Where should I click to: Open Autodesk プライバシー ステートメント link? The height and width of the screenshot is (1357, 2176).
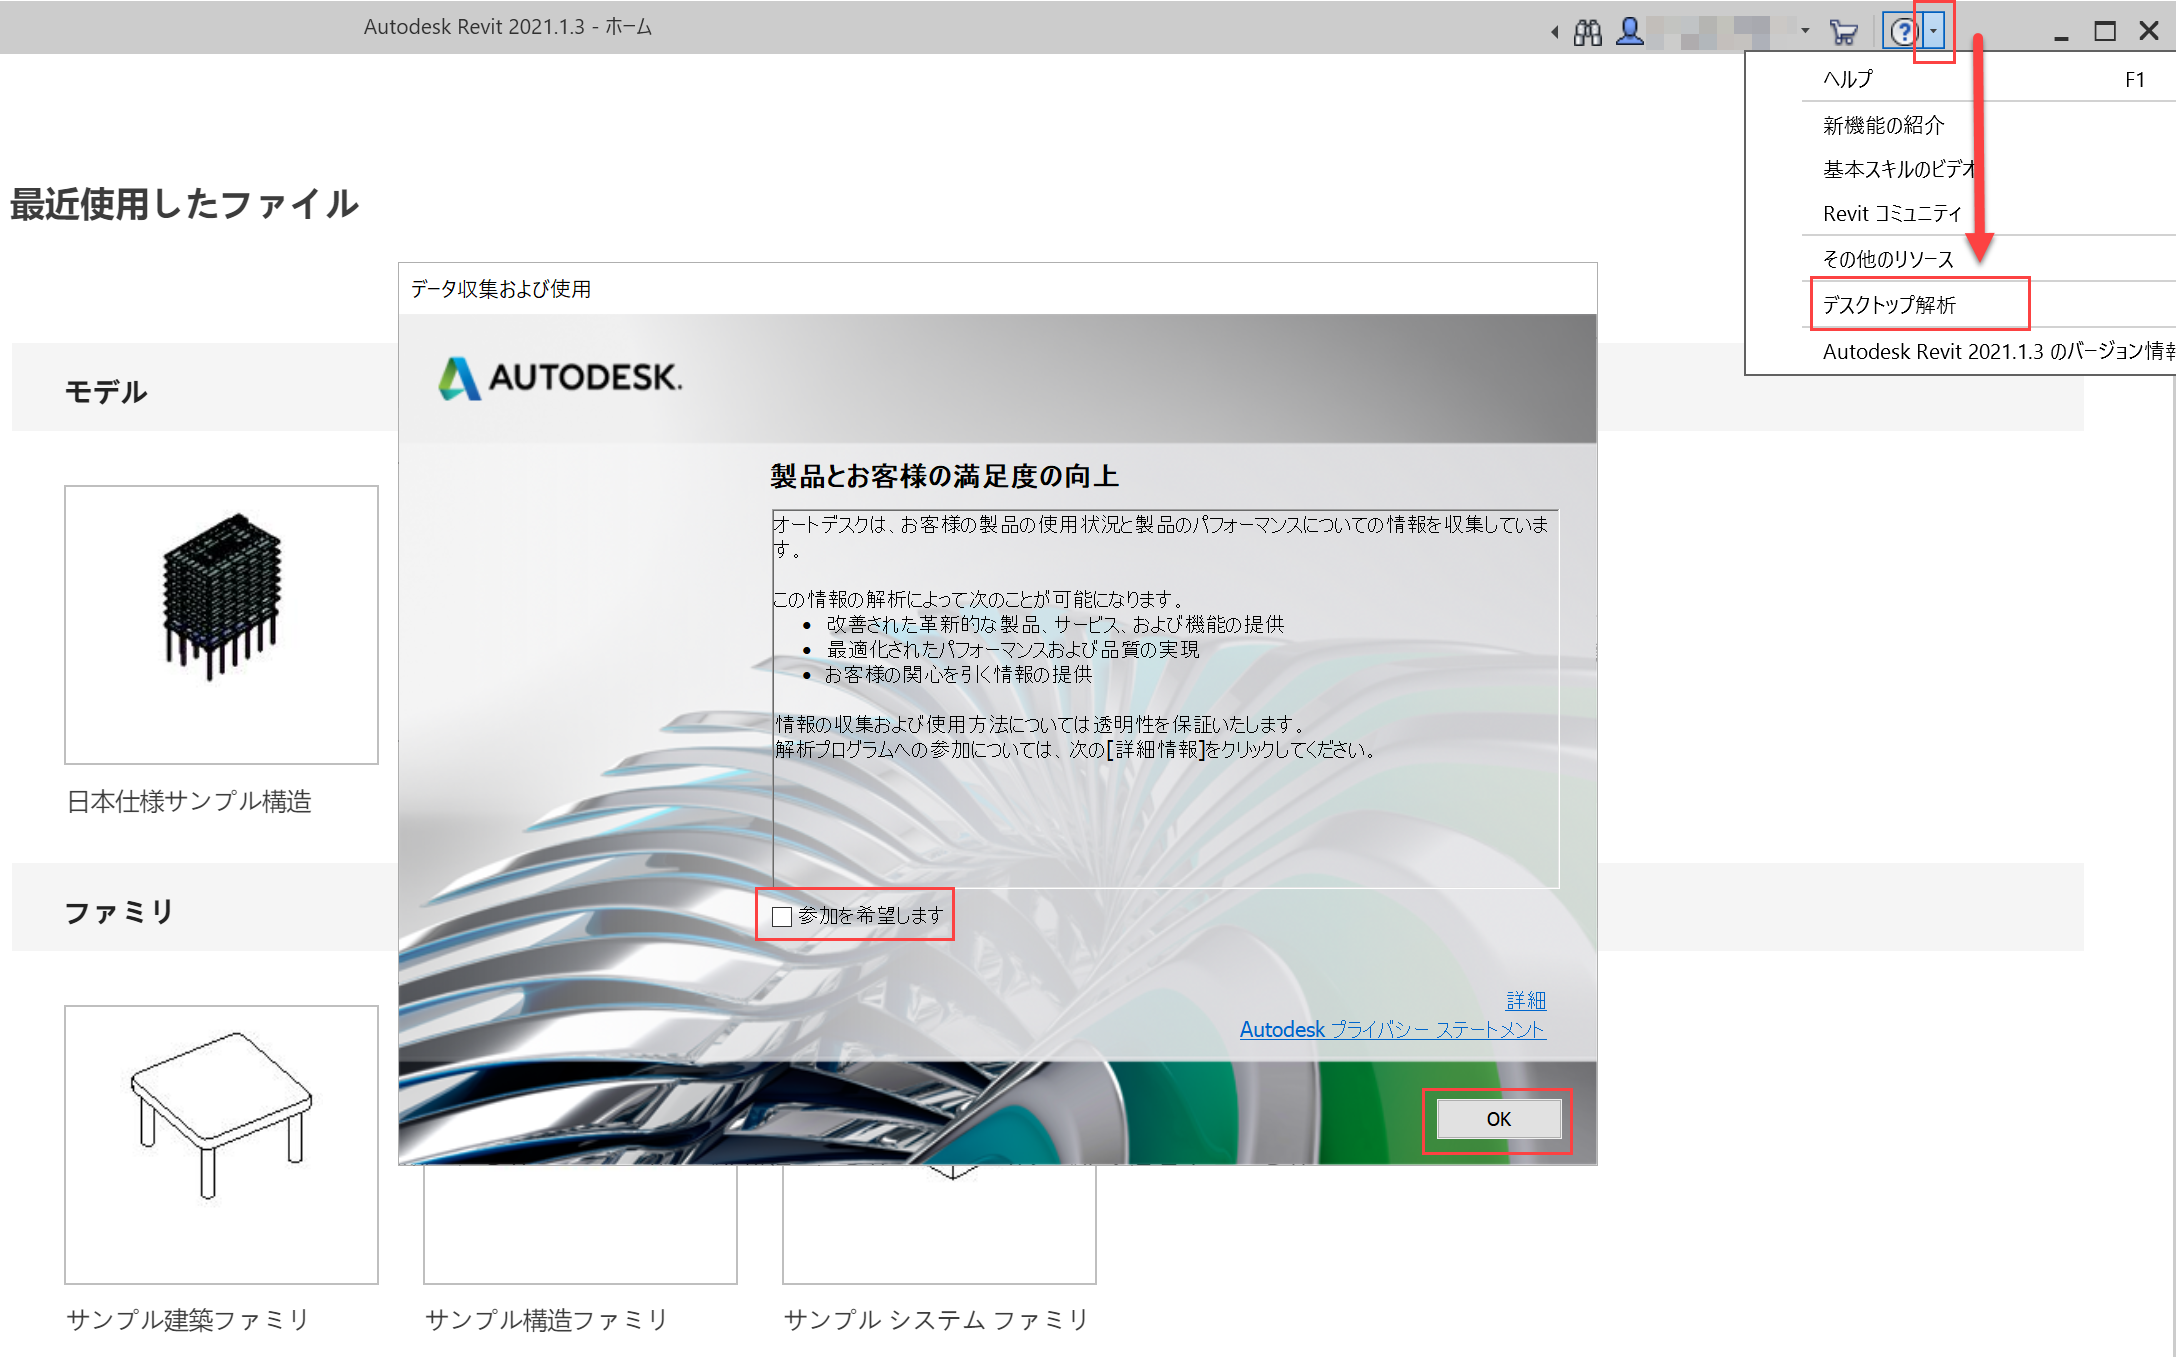(1392, 1029)
